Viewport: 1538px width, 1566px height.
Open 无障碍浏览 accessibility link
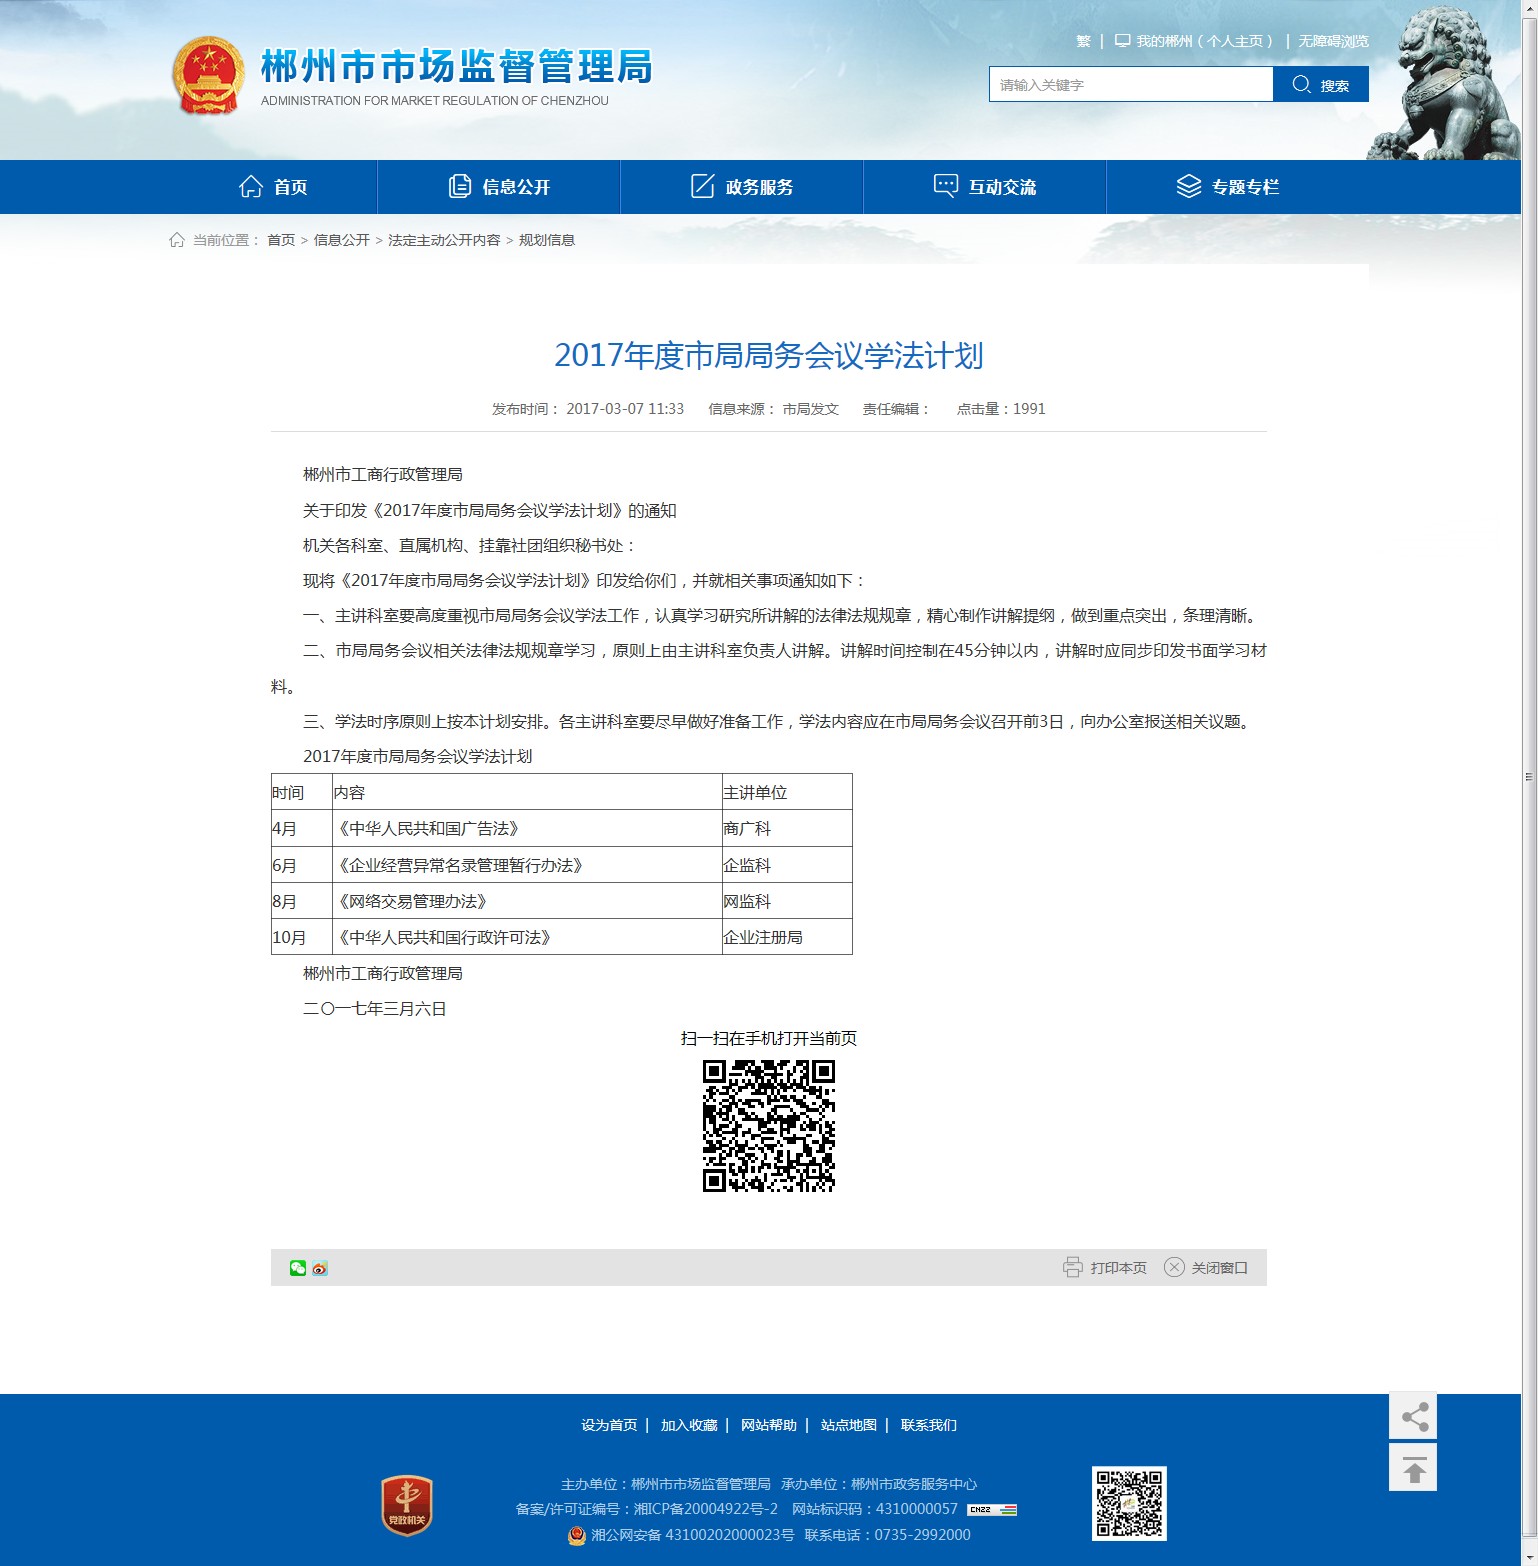(x=1333, y=41)
